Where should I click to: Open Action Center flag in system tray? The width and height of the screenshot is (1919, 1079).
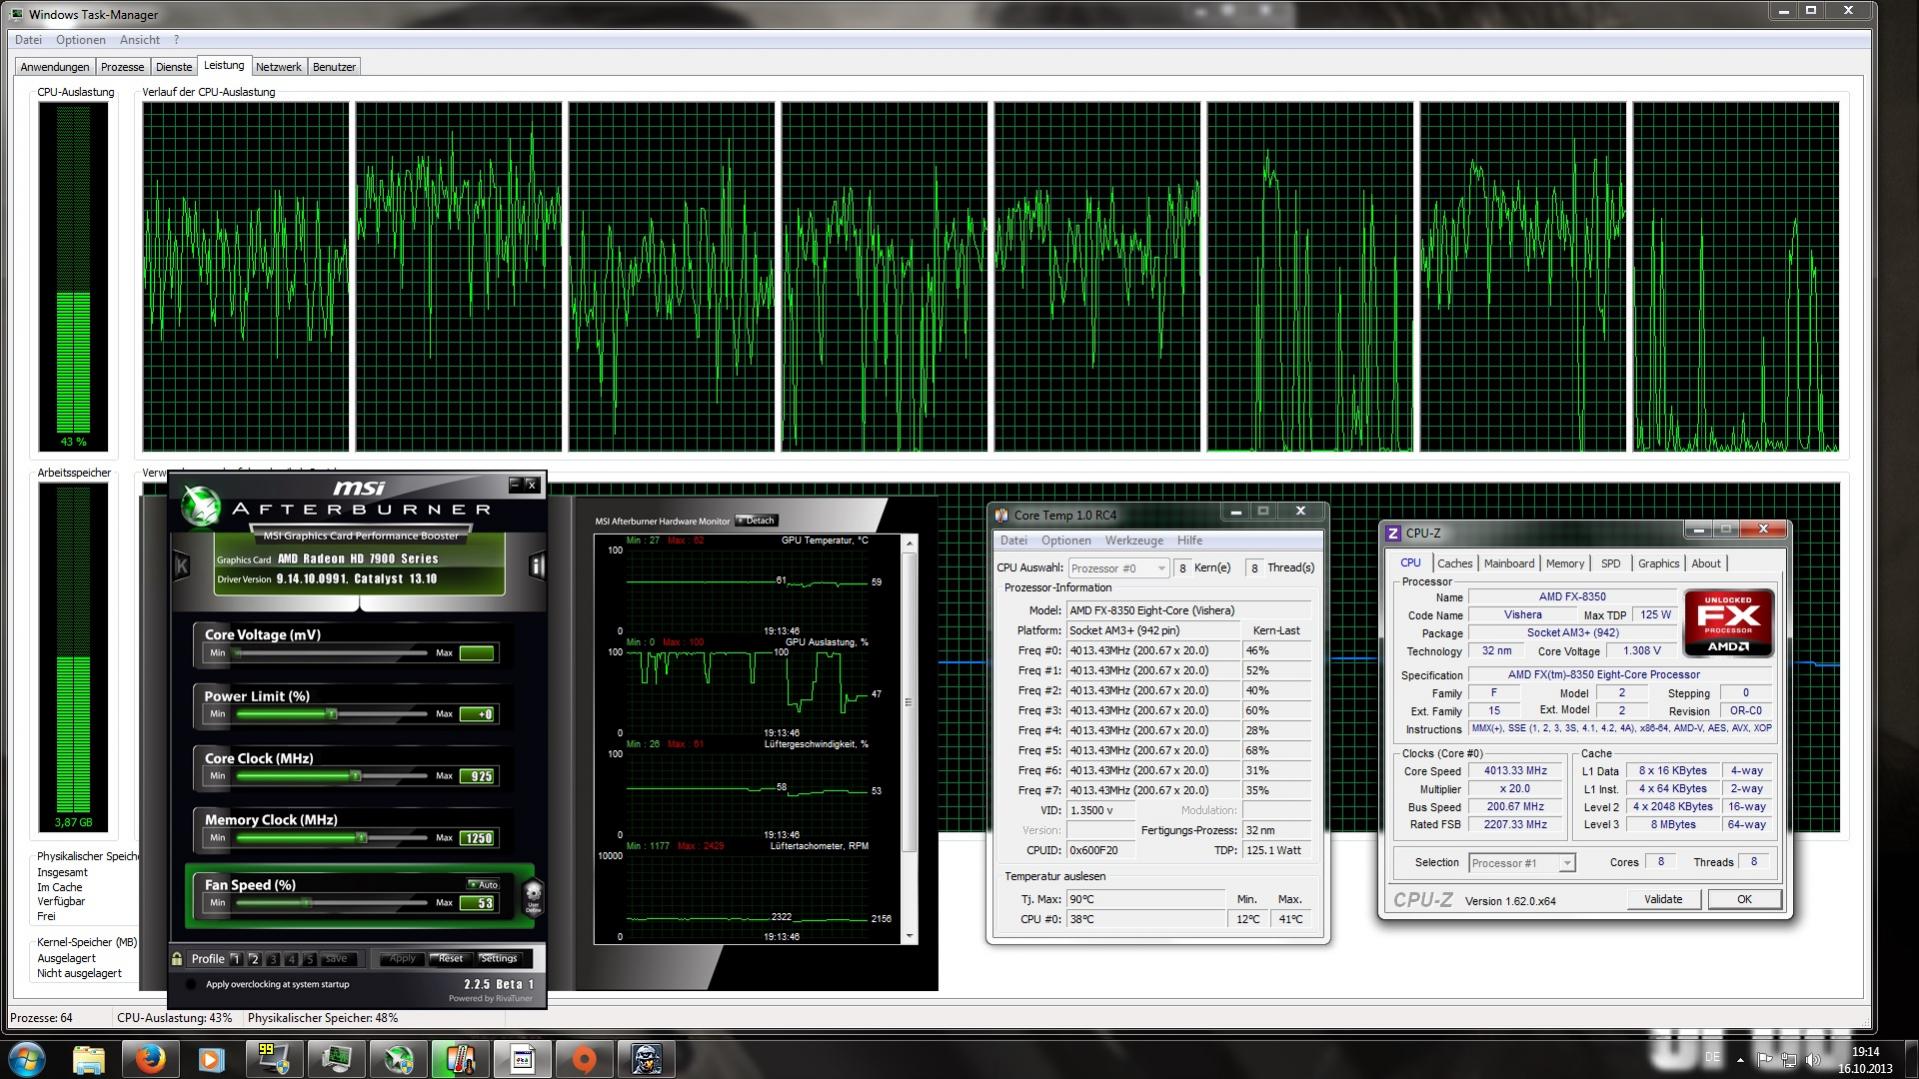(x=1765, y=1059)
